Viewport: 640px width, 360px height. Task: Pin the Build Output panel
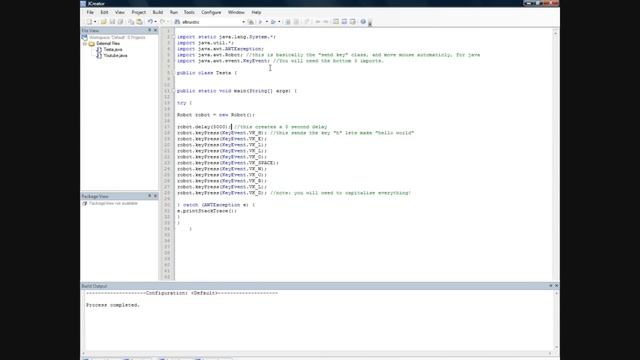pos(551,286)
